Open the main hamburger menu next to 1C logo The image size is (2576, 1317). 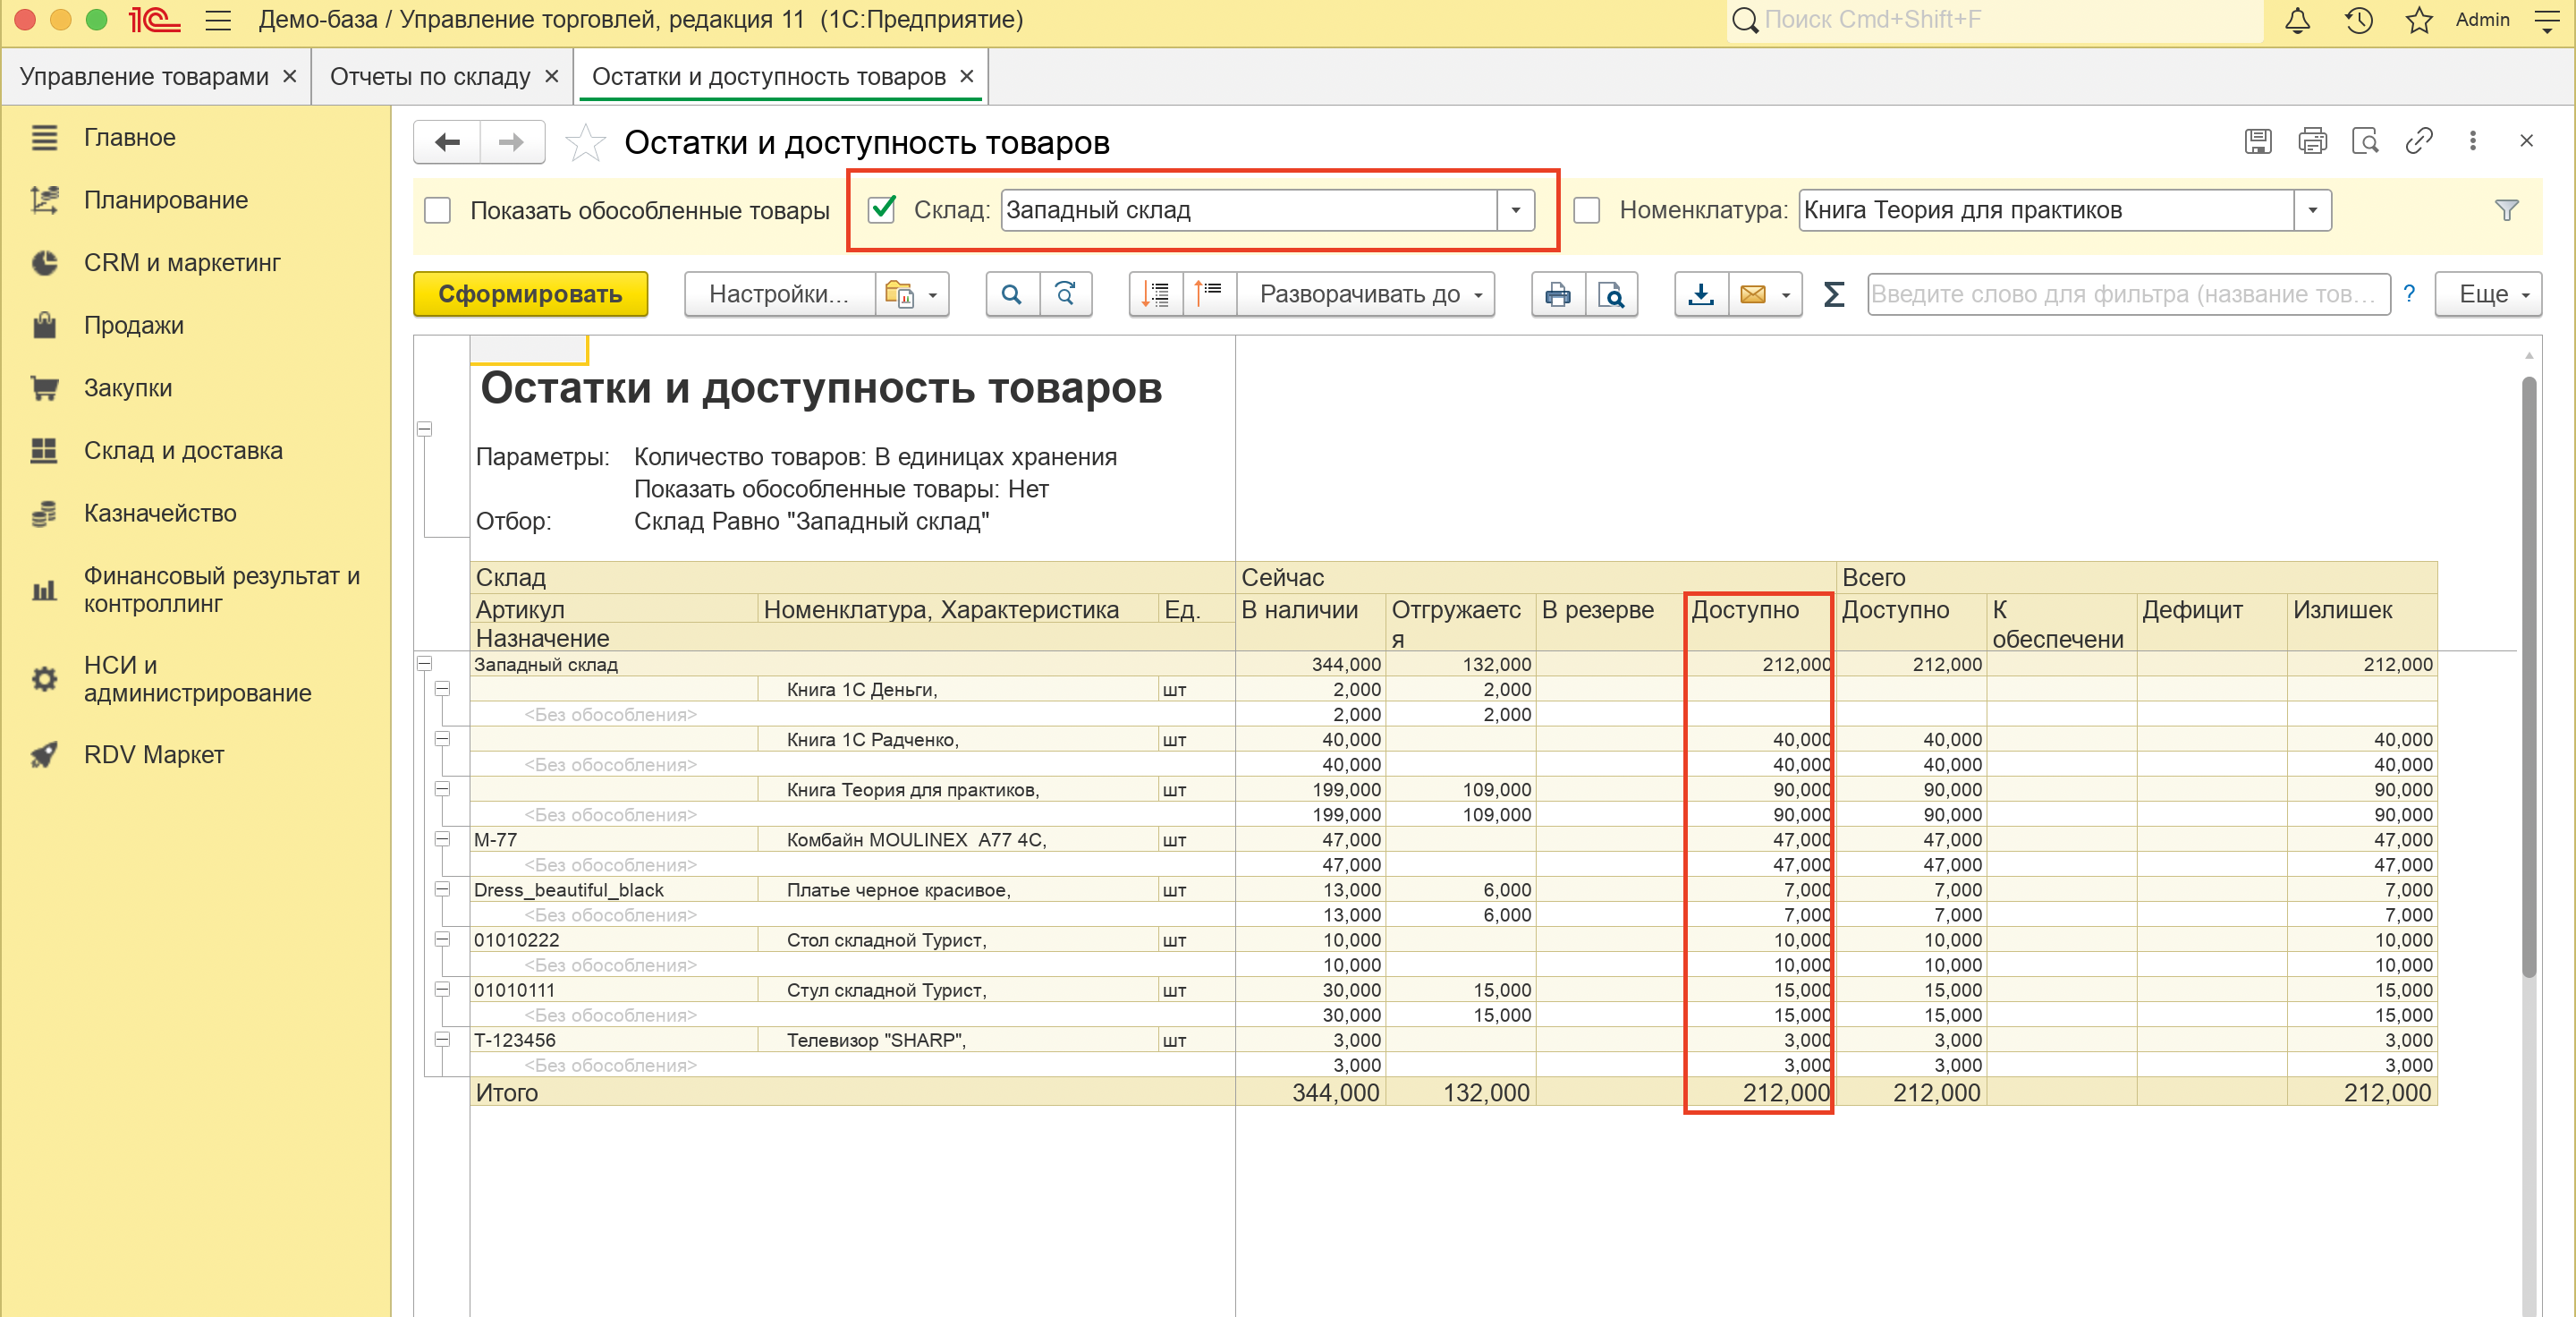tap(218, 20)
